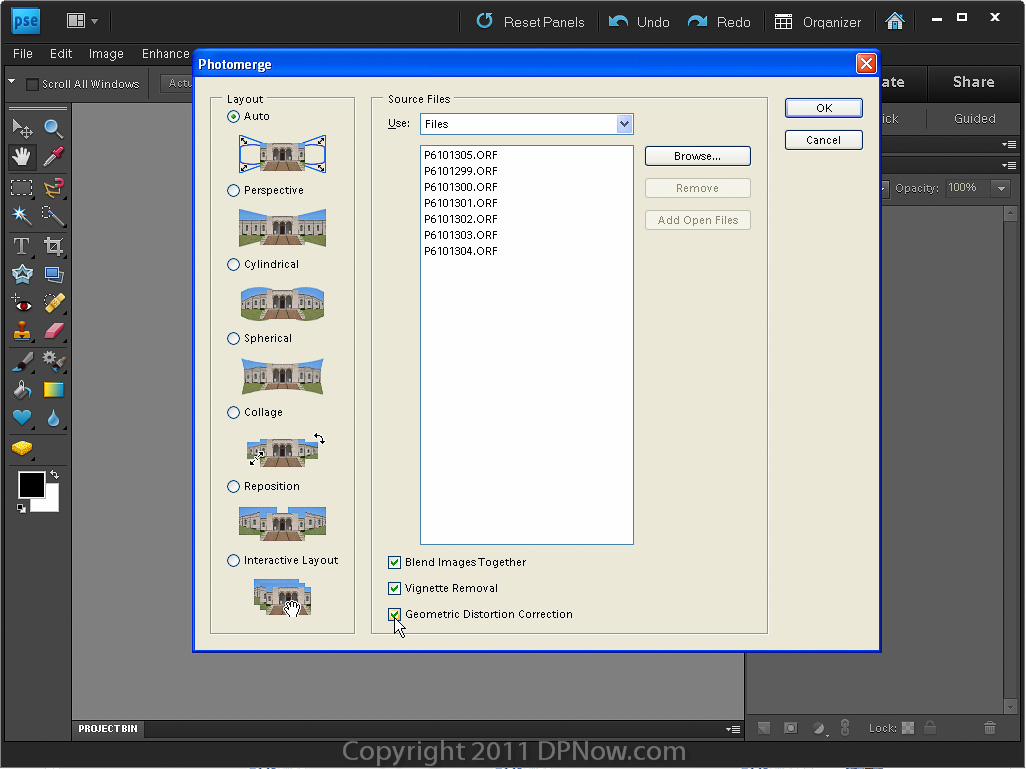Open the Edit menu
The width and height of the screenshot is (1026, 769).
(x=61, y=54)
